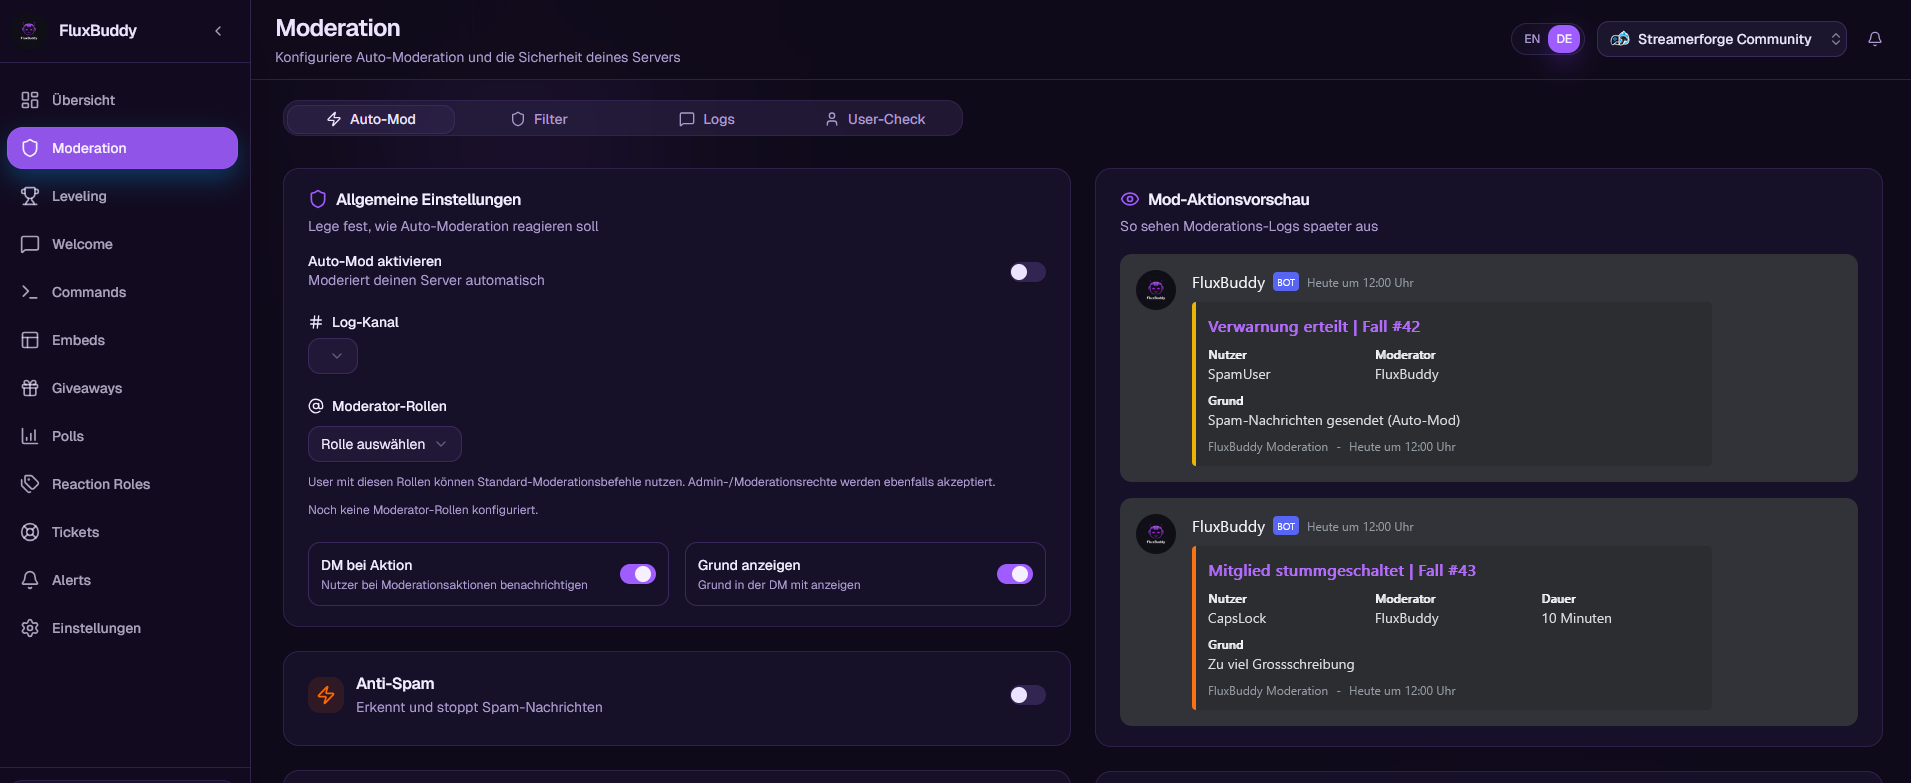Click the Reaction Roles tag icon
The width and height of the screenshot is (1911, 783).
(x=30, y=484)
